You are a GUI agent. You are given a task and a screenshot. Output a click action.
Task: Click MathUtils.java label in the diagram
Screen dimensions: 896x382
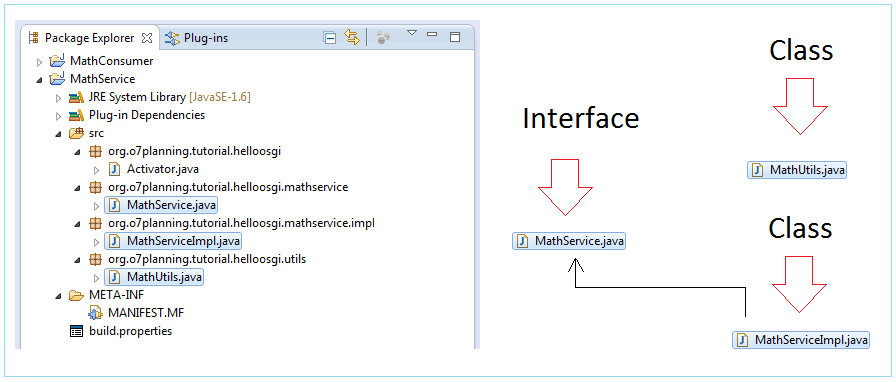pos(797,170)
